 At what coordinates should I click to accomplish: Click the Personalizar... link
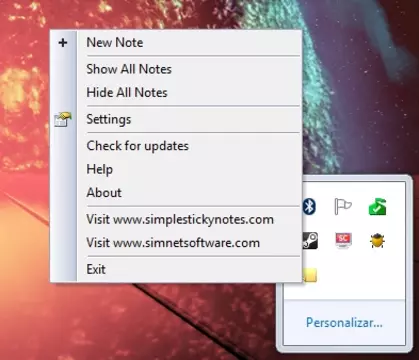coord(344,323)
